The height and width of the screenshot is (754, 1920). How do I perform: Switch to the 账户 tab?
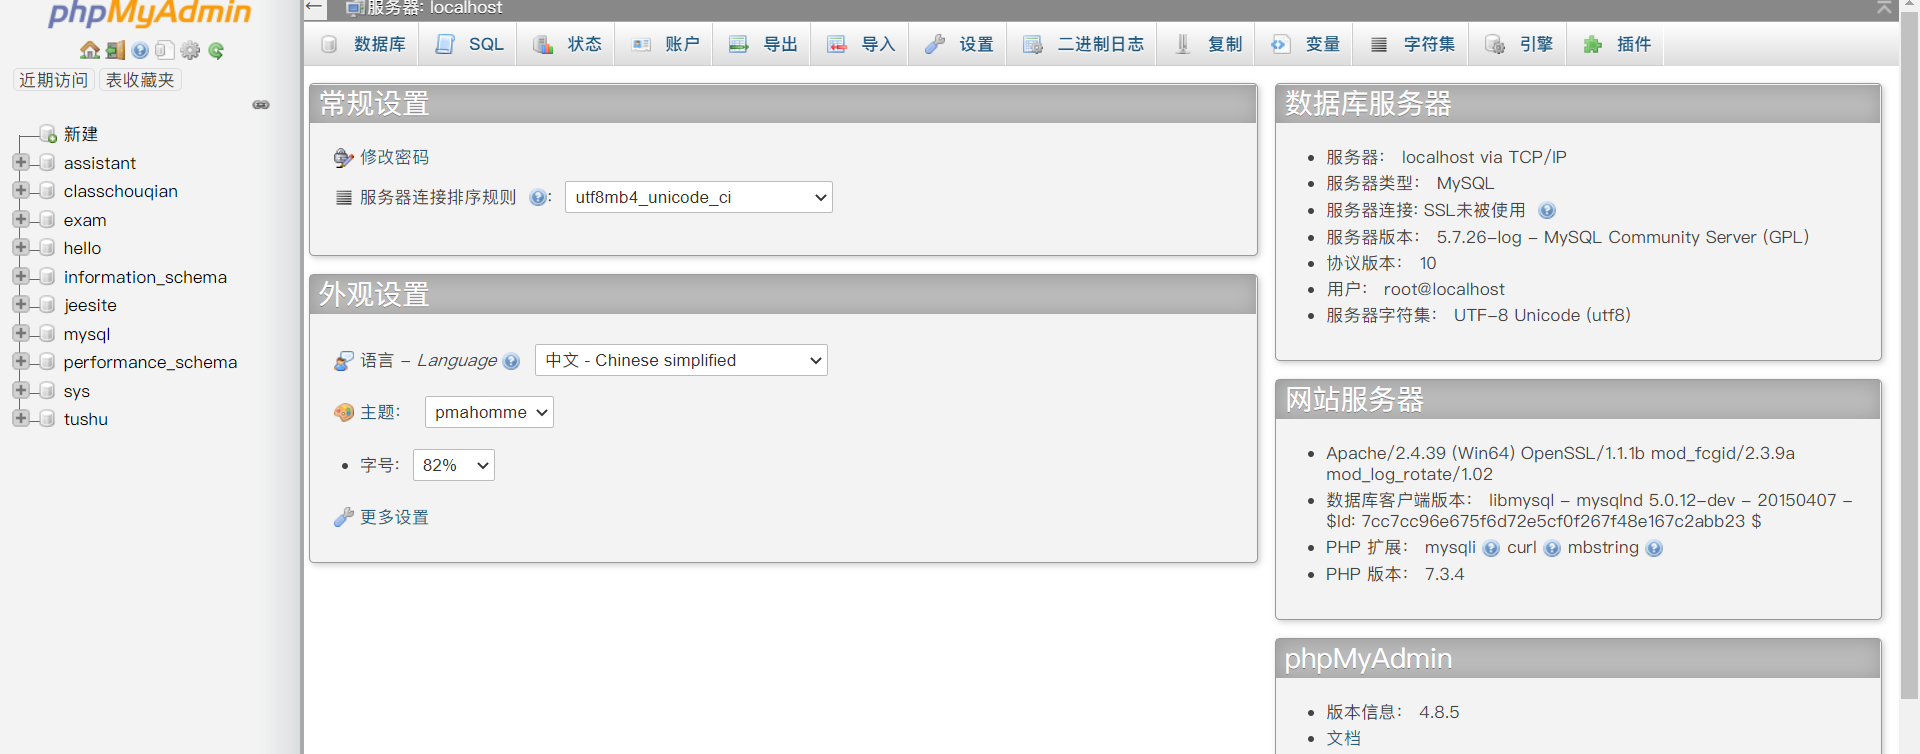(666, 44)
